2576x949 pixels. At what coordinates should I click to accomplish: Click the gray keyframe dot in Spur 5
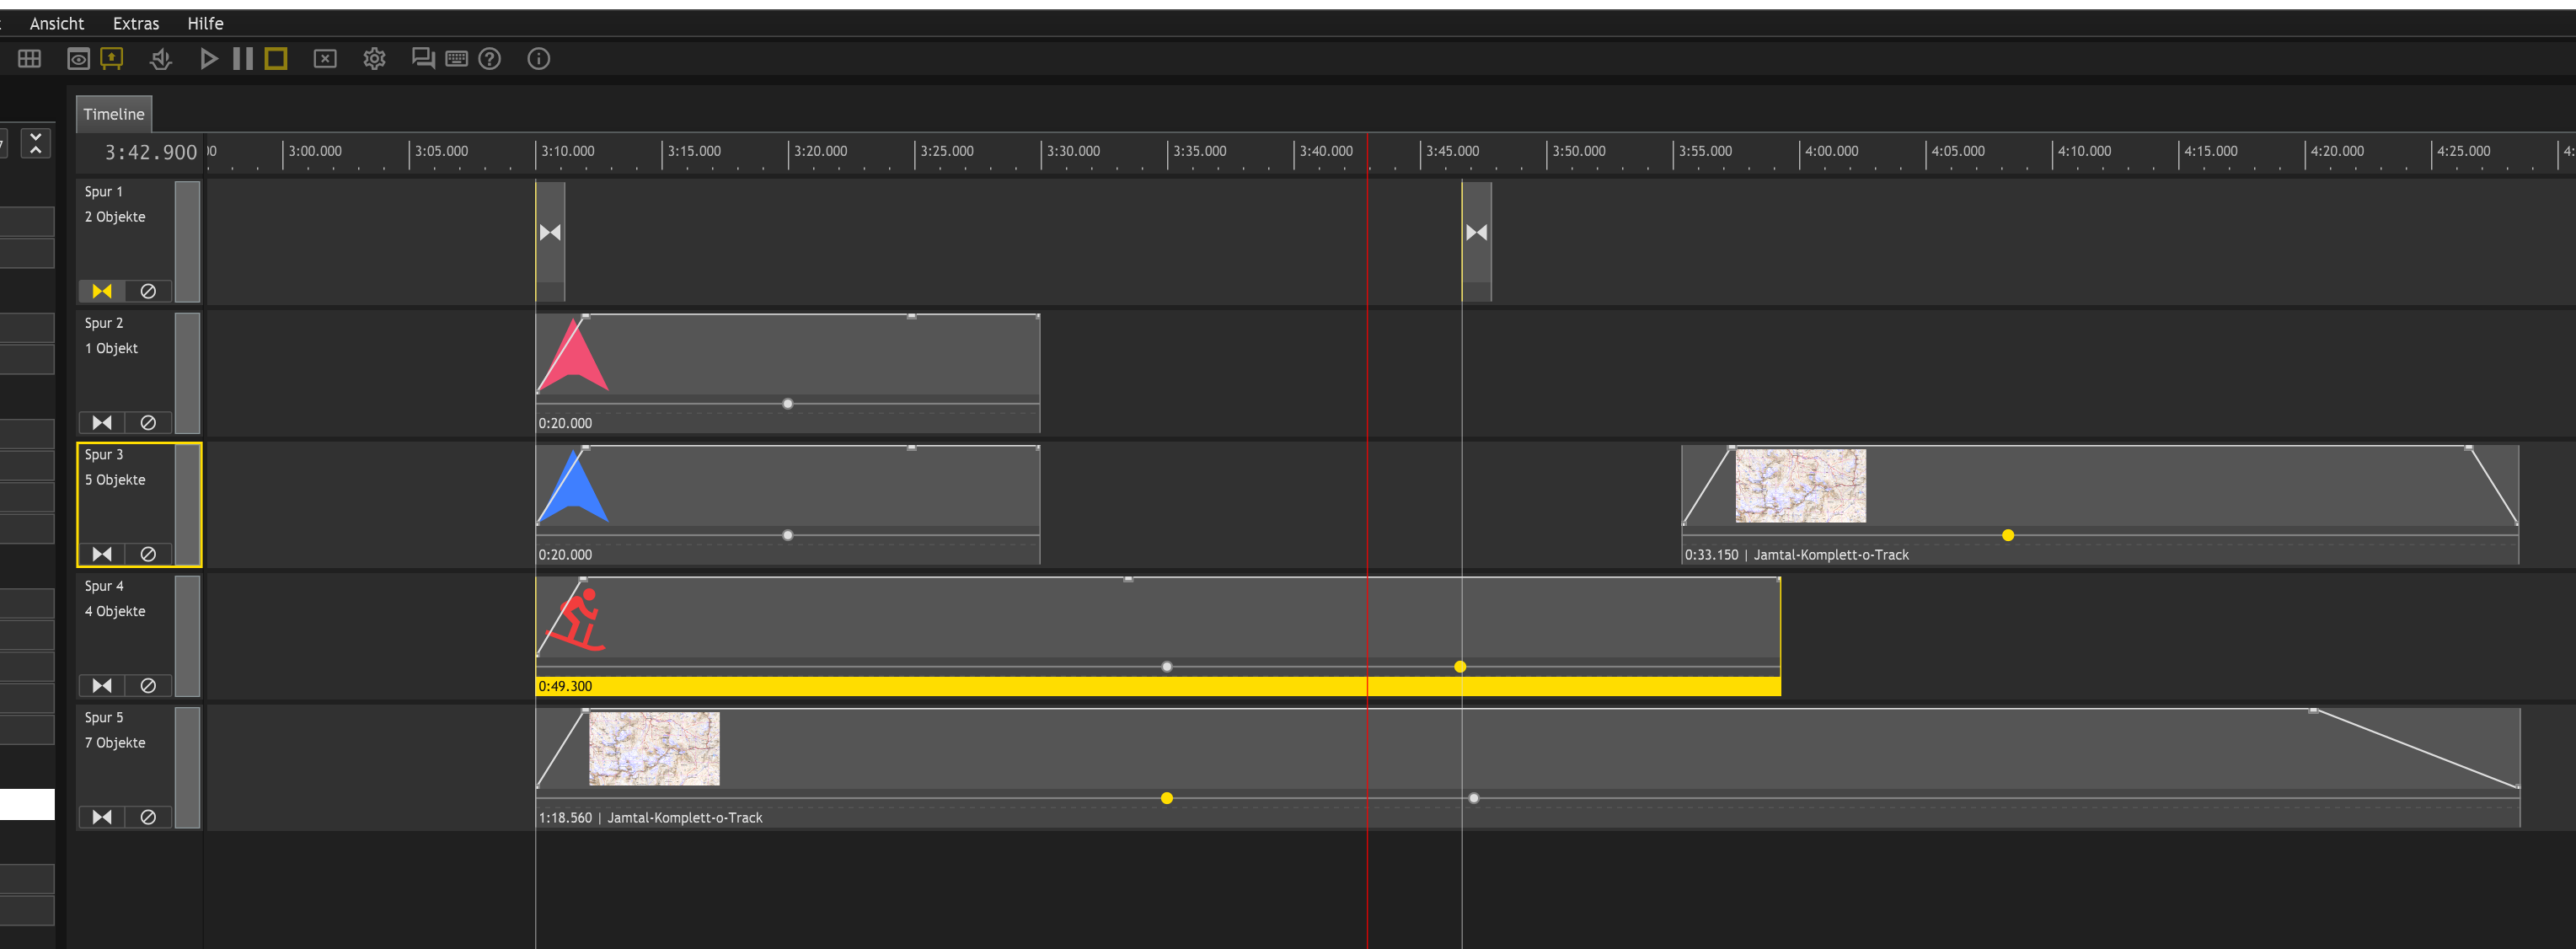(x=1474, y=798)
